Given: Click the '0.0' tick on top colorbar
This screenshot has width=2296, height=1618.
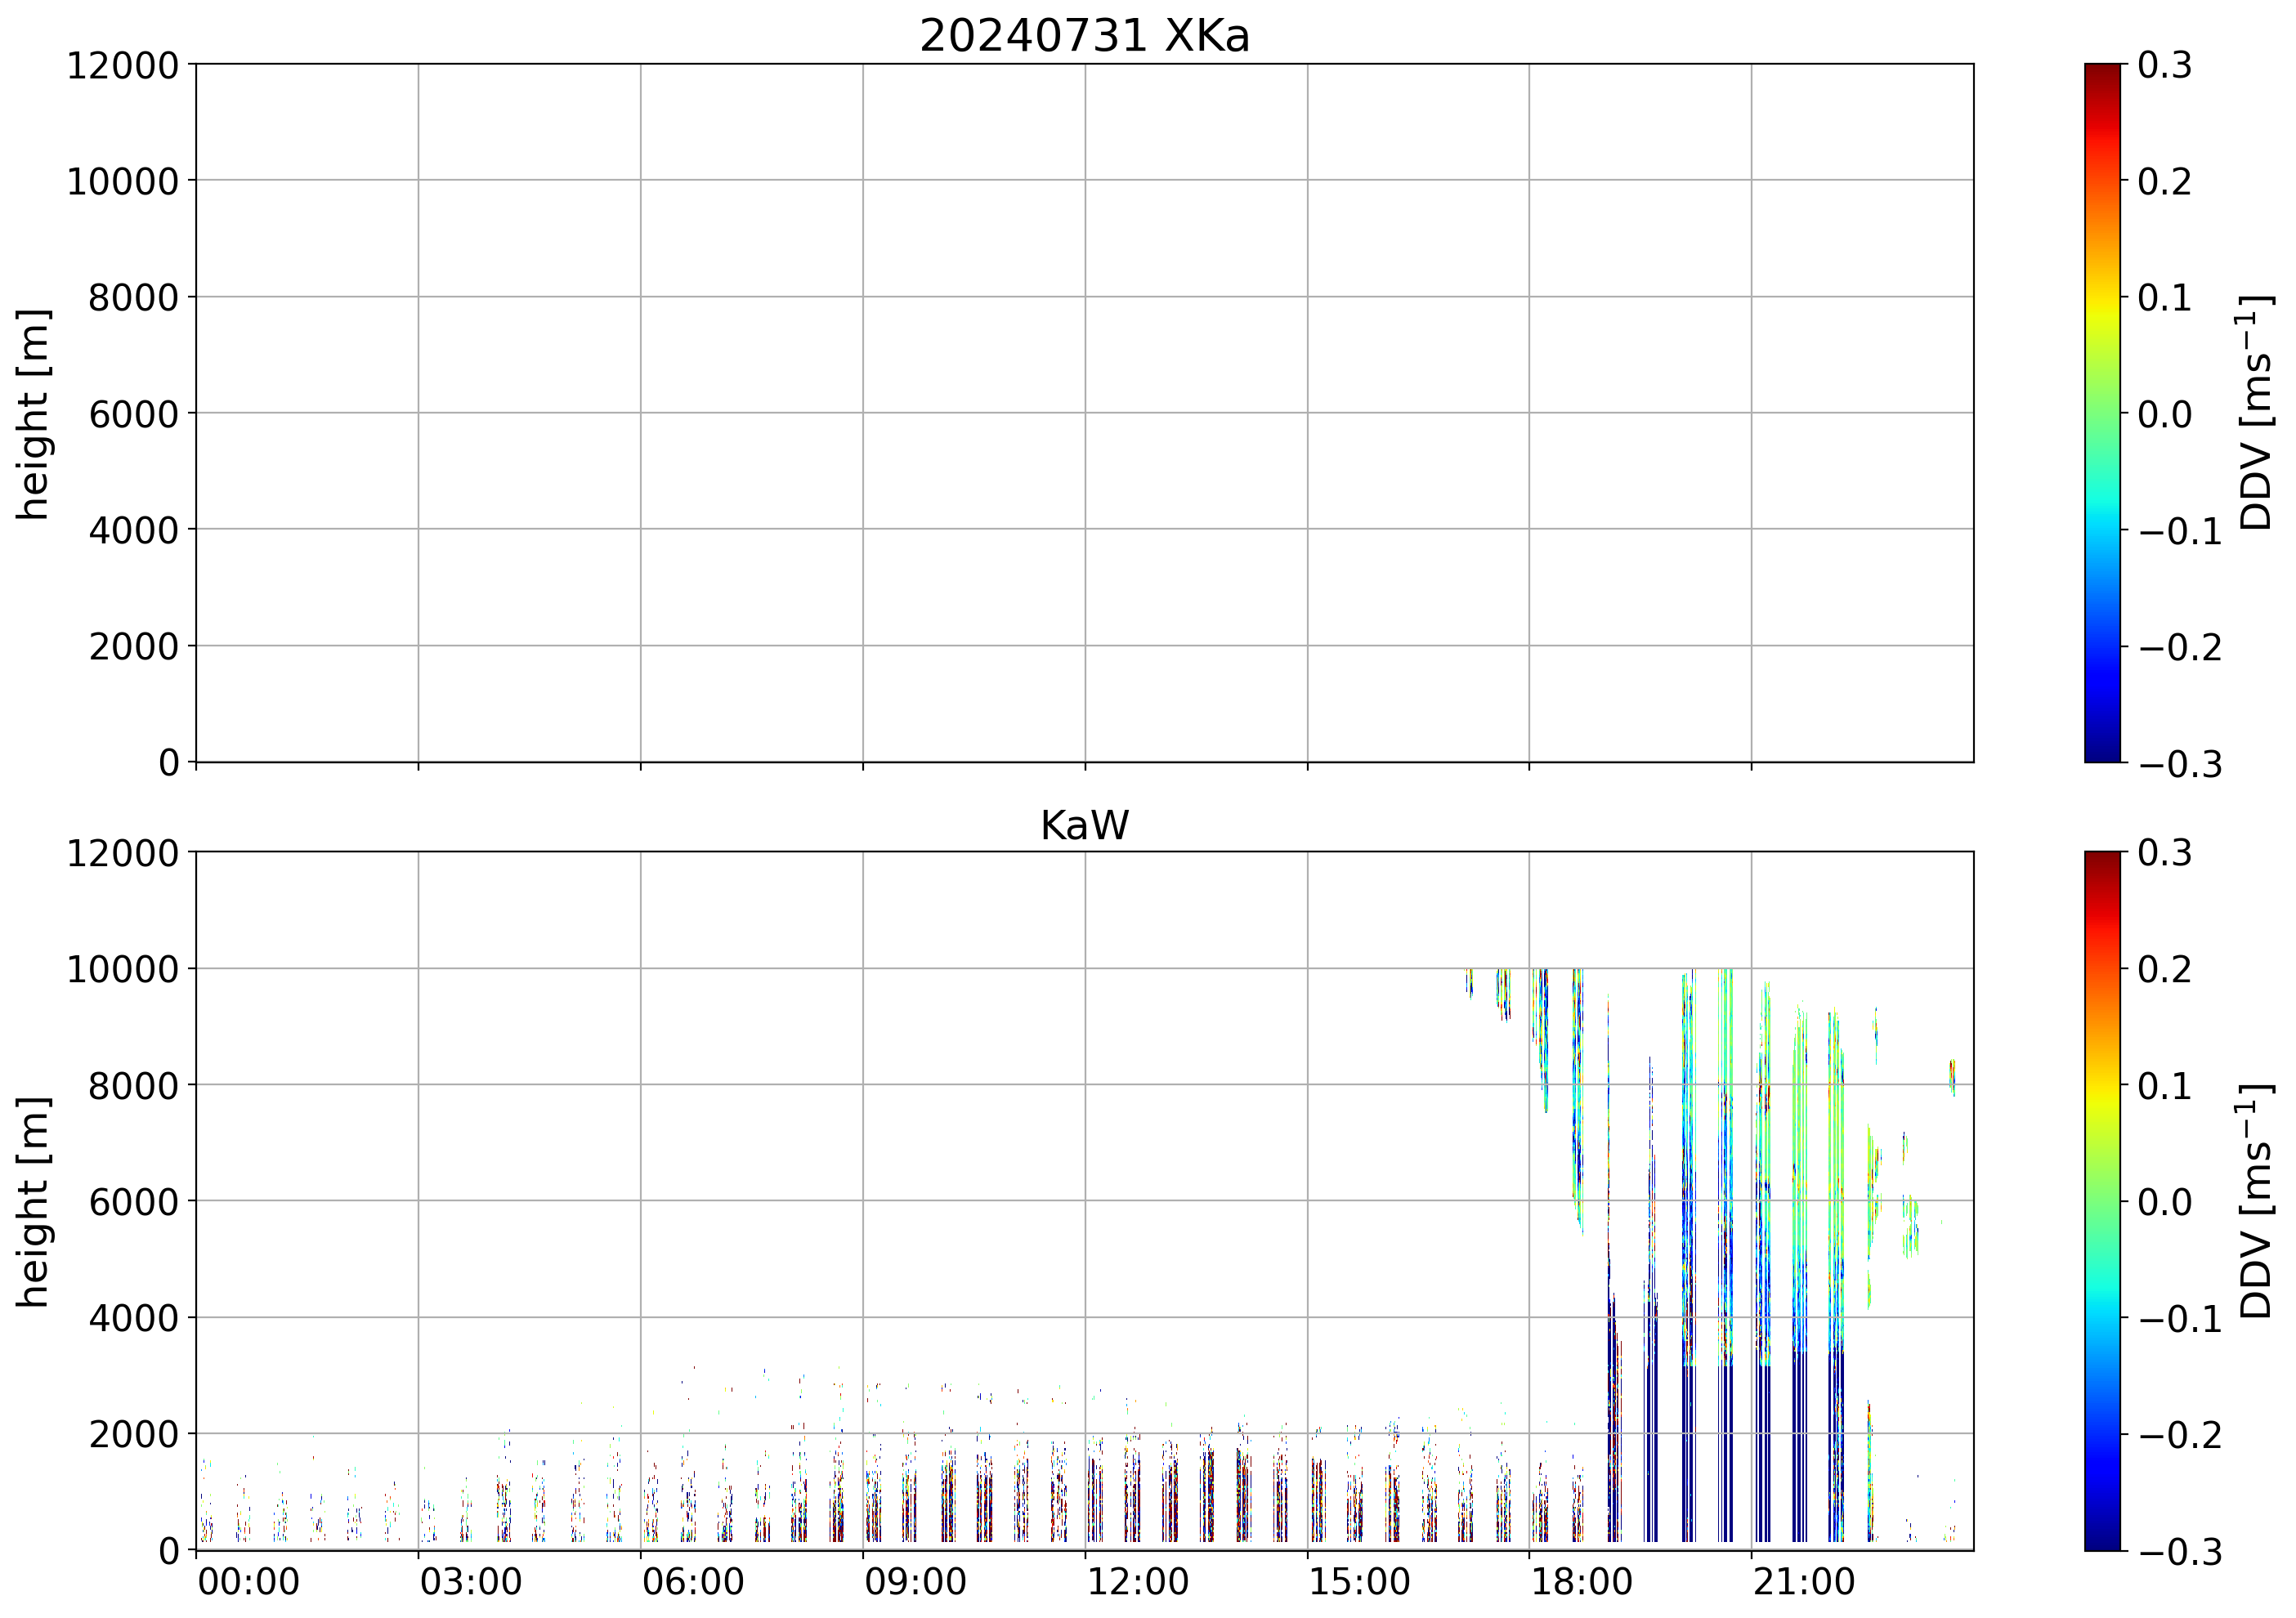Looking at the screenshot, I should pos(2164,414).
